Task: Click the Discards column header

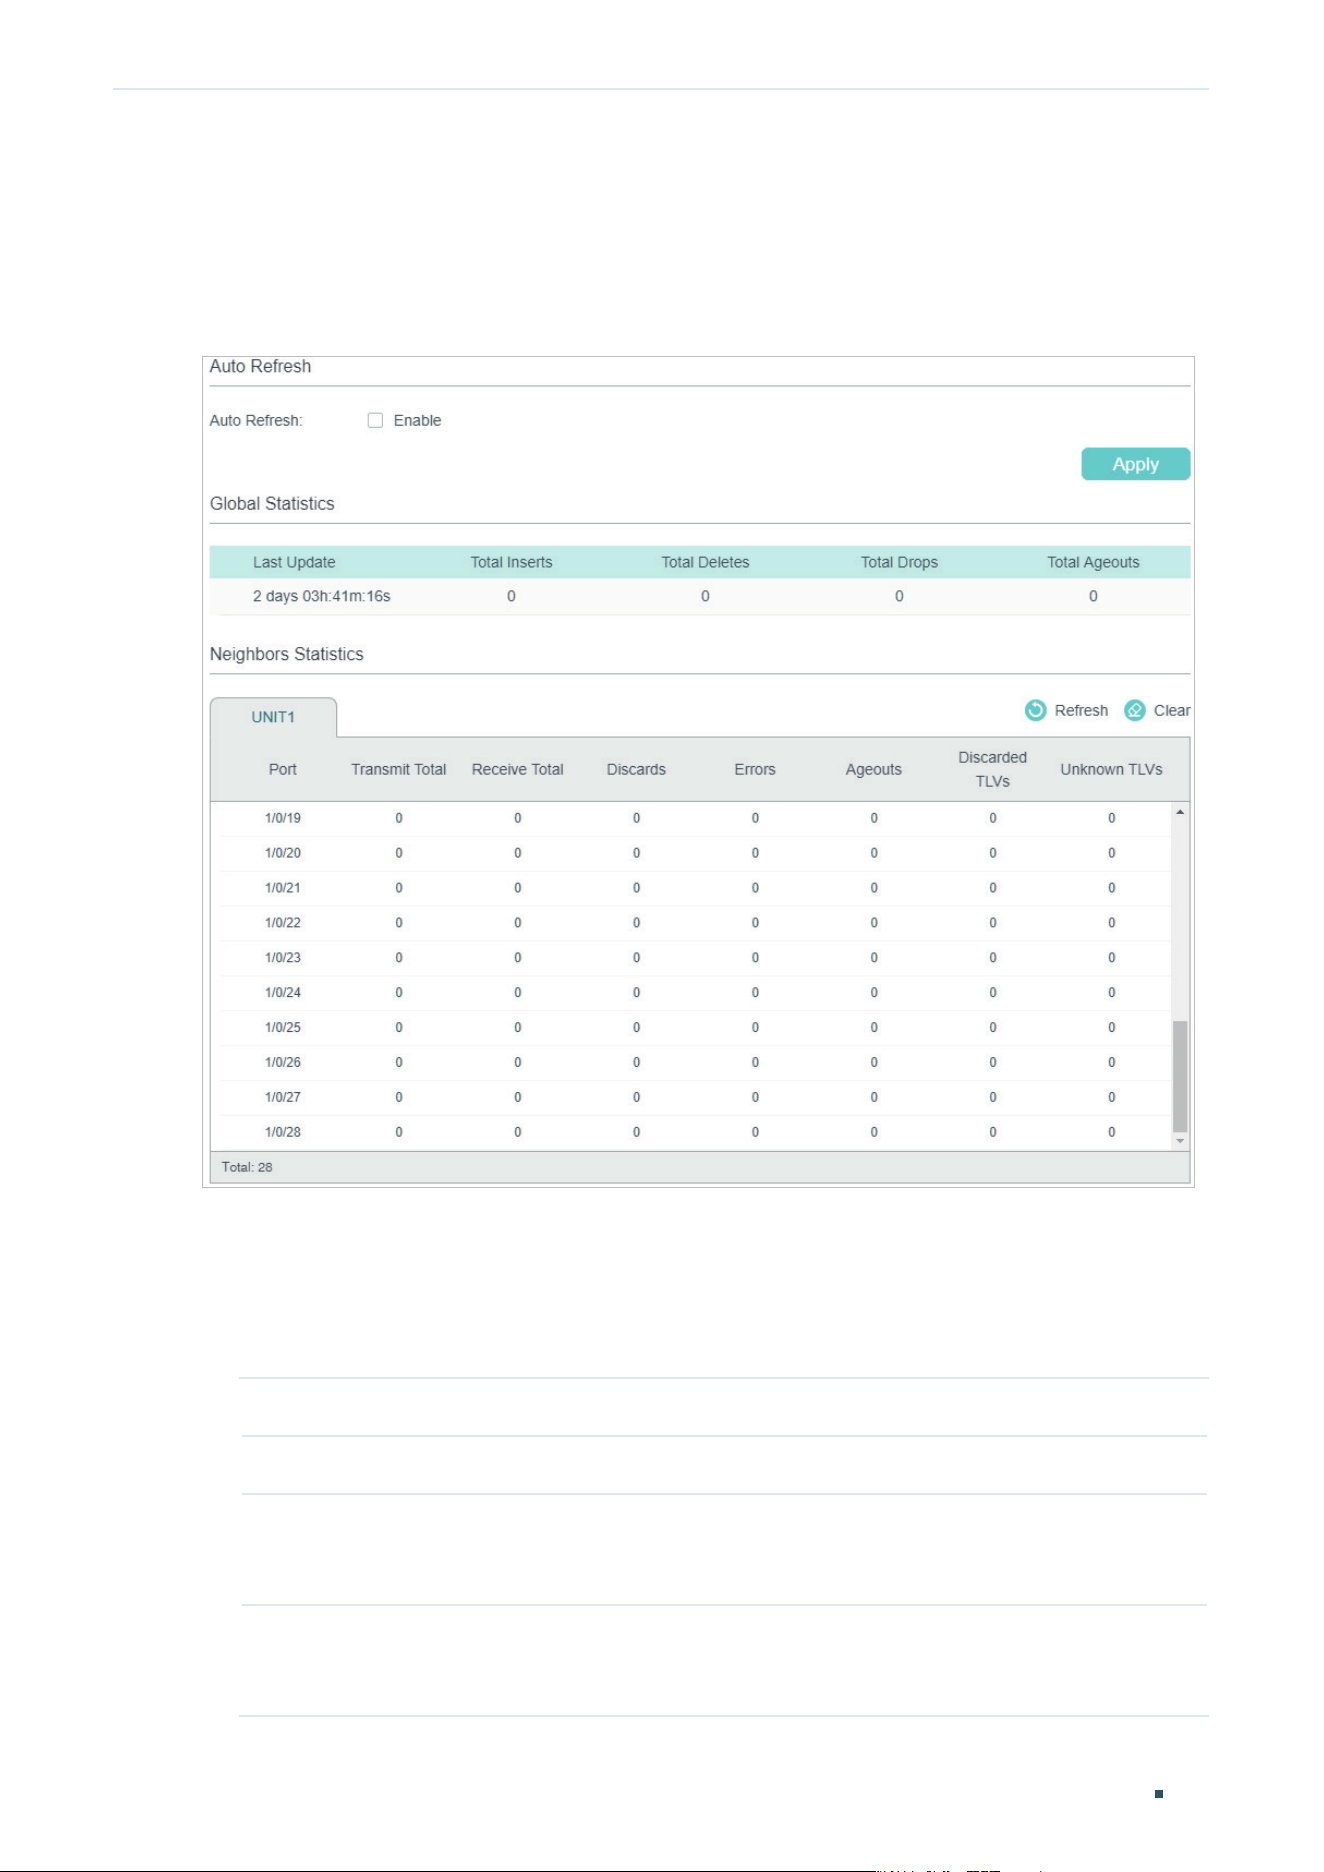Action: point(636,769)
